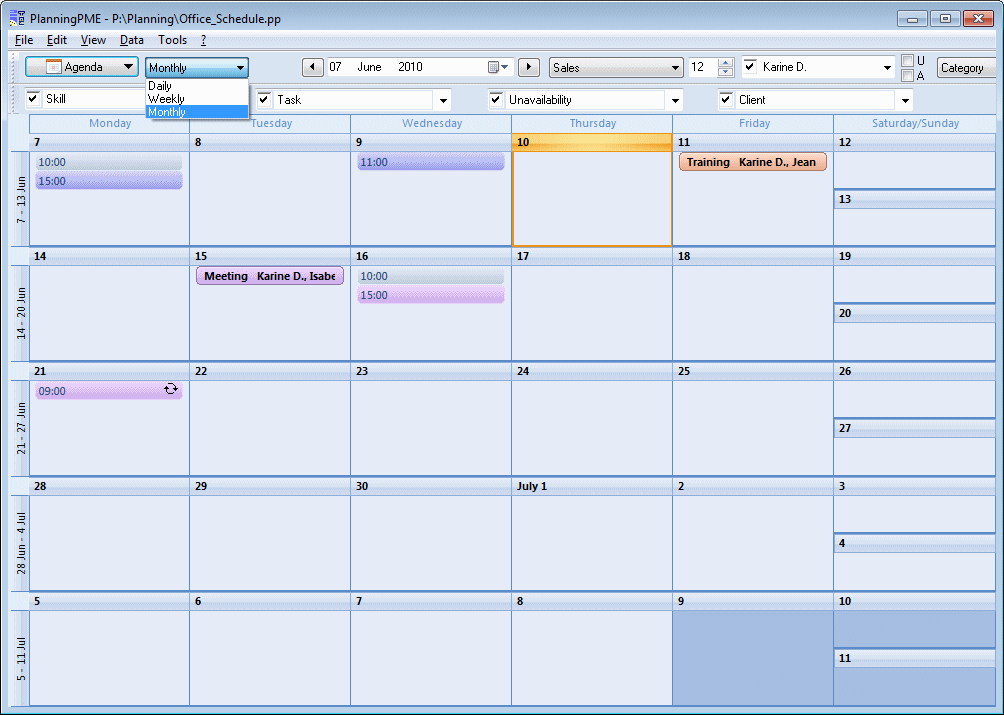Expand the Client filter dropdown arrow
Image resolution: width=1004 pixels, height=715 pixels.
(905, 100)
